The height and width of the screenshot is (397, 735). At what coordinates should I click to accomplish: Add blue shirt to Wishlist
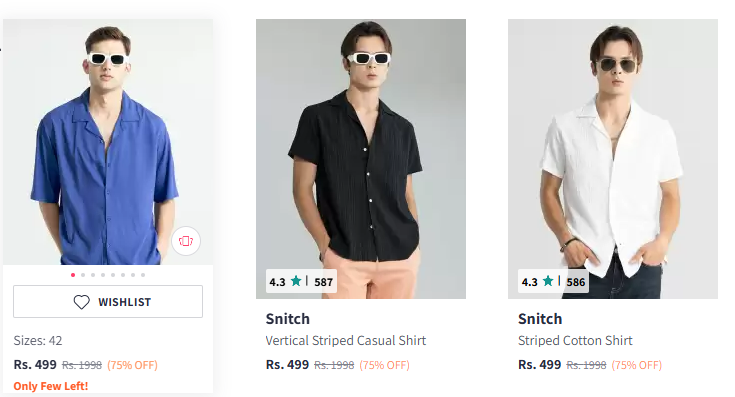[x=108, y=301]
